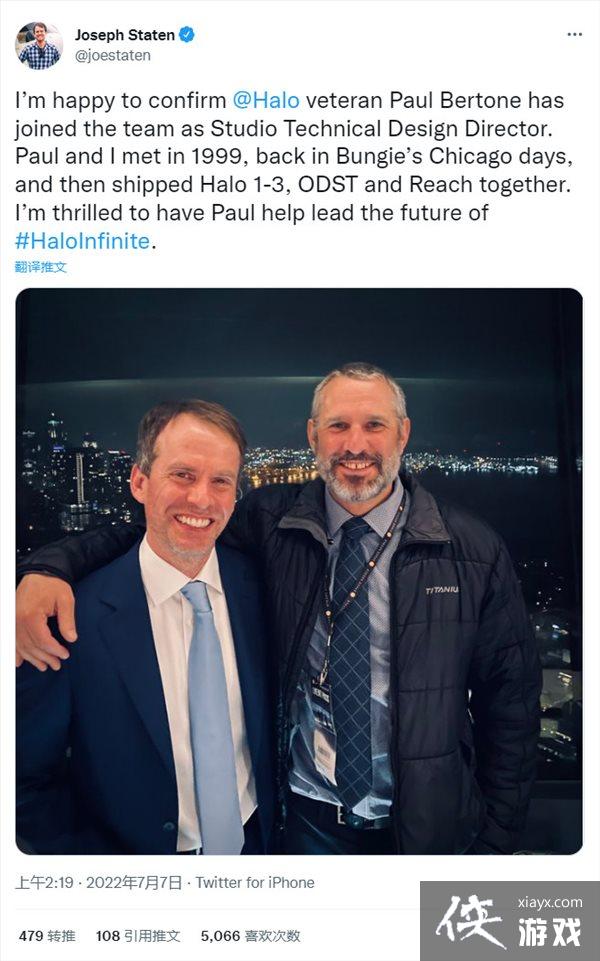The image size is (600, 961).
Task: Follow the @Halo mention link
Action: (x=266, y=101)
